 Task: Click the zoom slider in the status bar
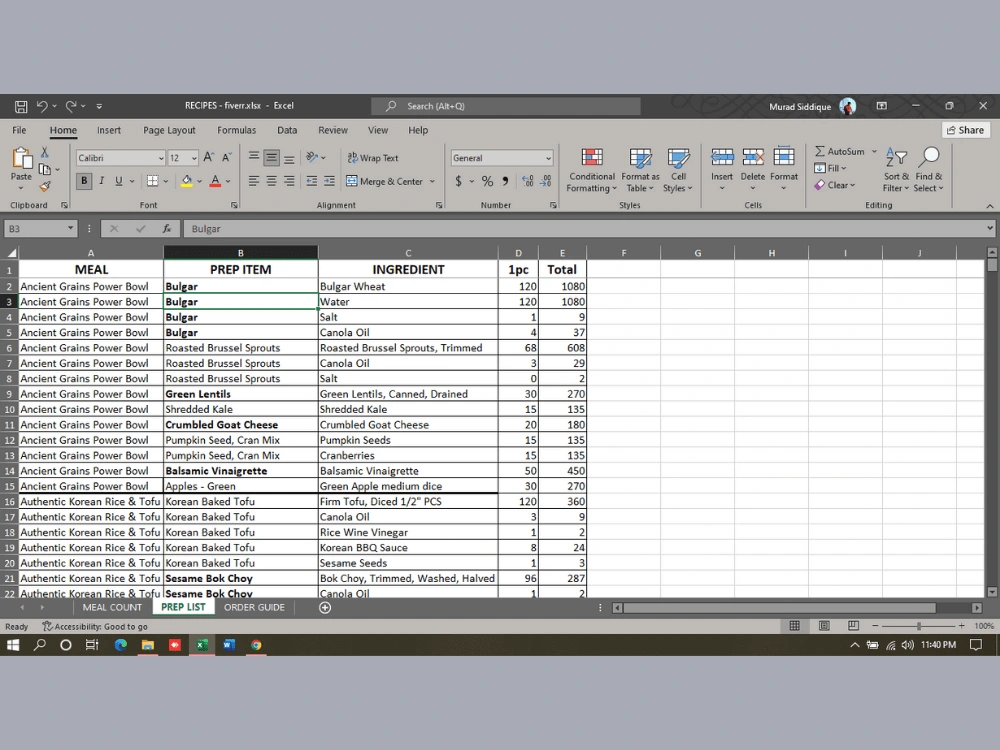coord(918,626)
